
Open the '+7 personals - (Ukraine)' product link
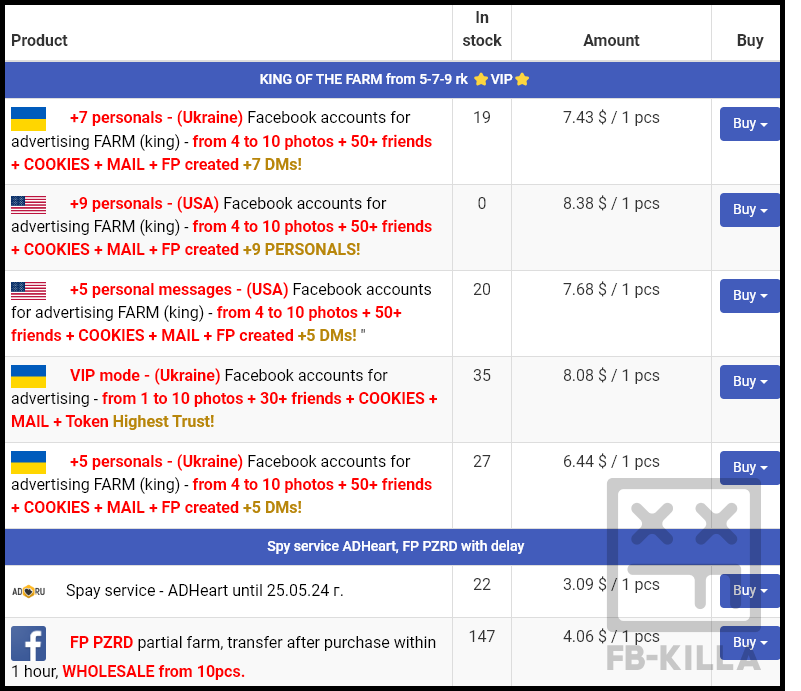pyautogui.click(x=156, y=118)
